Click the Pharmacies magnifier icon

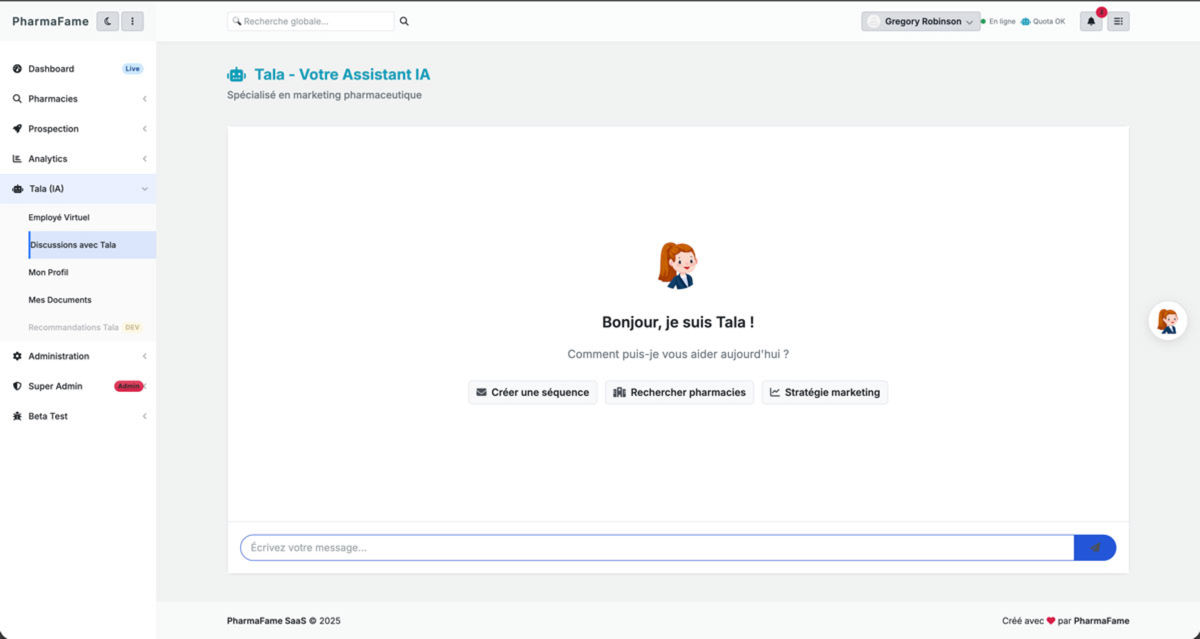click(17, 98)
